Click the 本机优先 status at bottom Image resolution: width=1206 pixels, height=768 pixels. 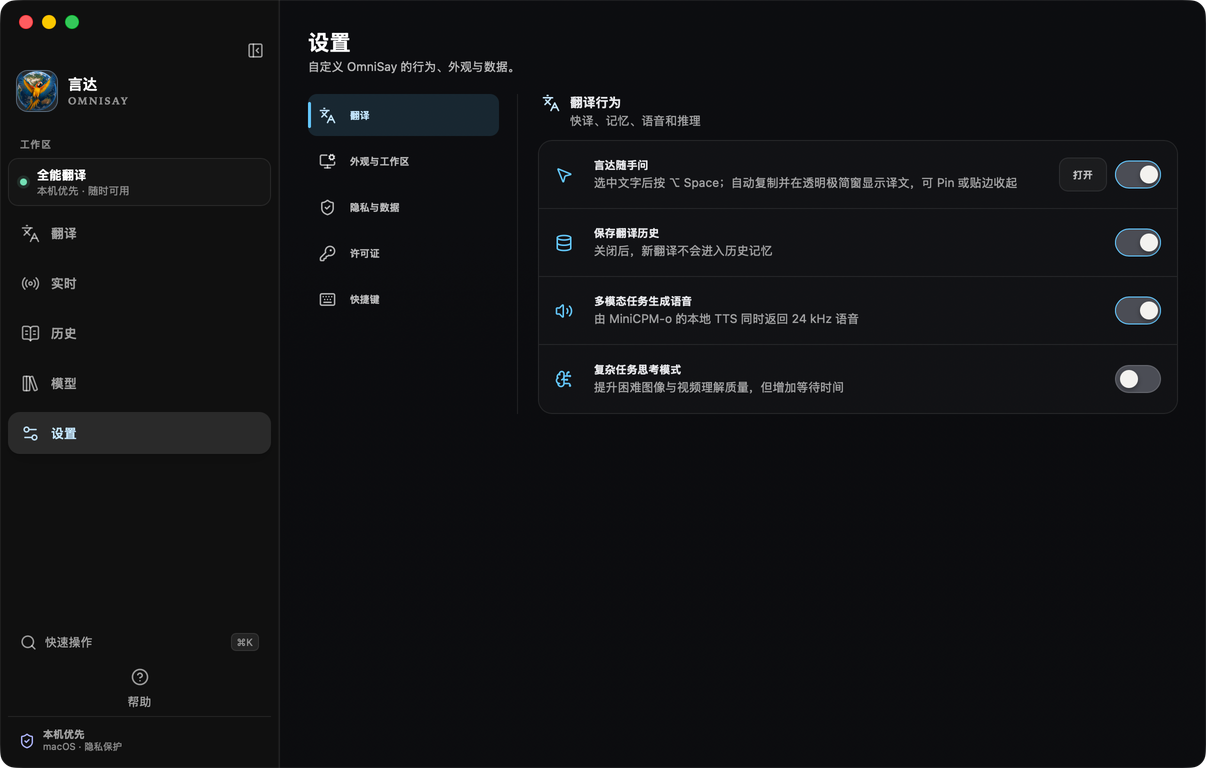coord(64,734)
